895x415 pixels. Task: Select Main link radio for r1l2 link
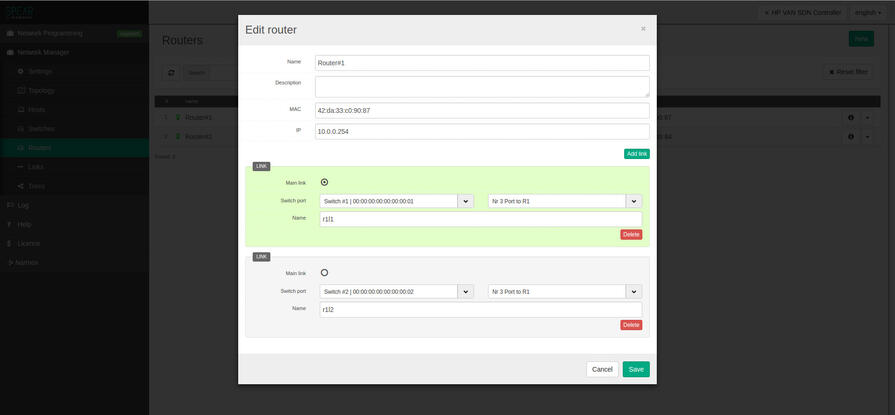click(x=324, y=272)
